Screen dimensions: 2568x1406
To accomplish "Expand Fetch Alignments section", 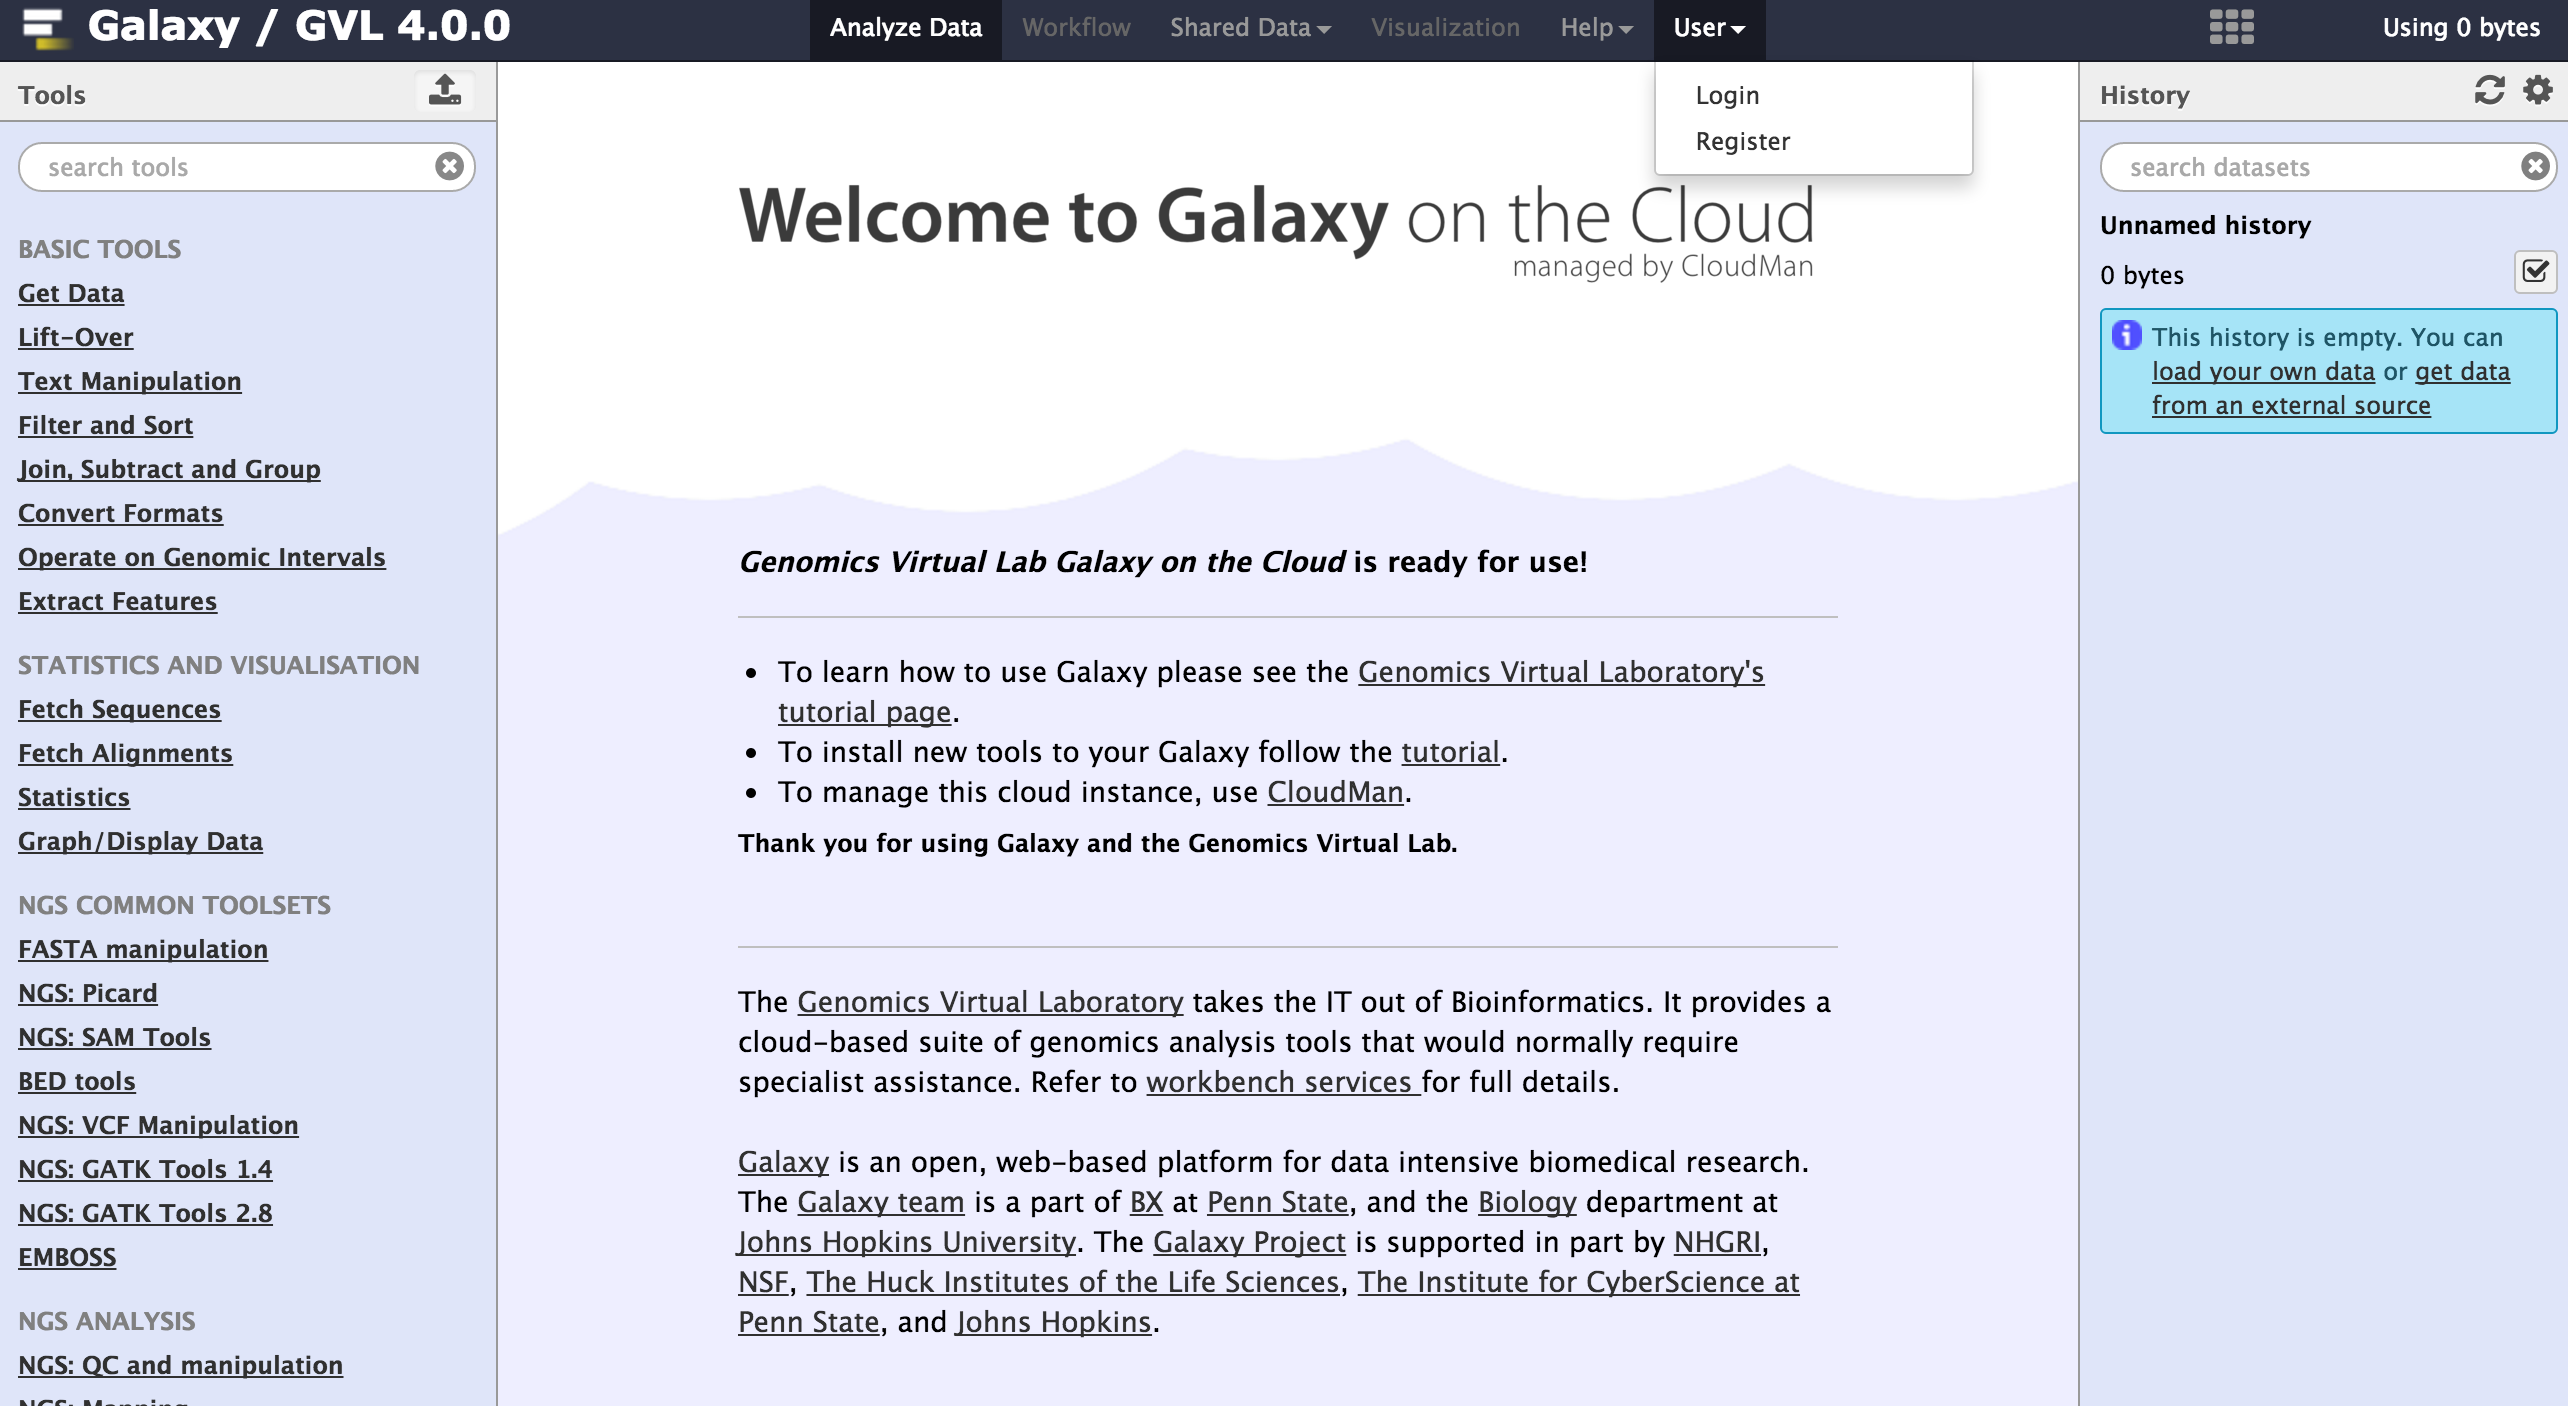I will [126, 753].
